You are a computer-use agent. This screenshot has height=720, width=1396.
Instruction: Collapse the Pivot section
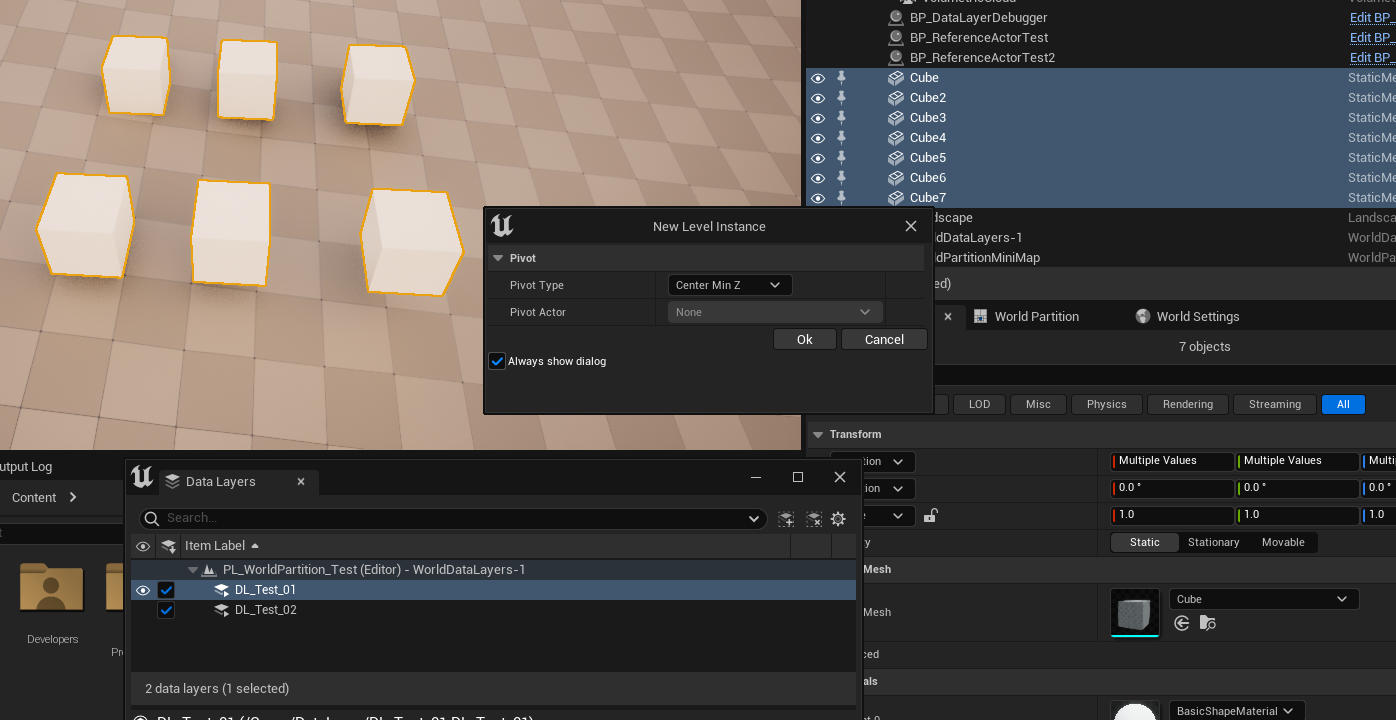pyautogui.click(x=497, y=258)
